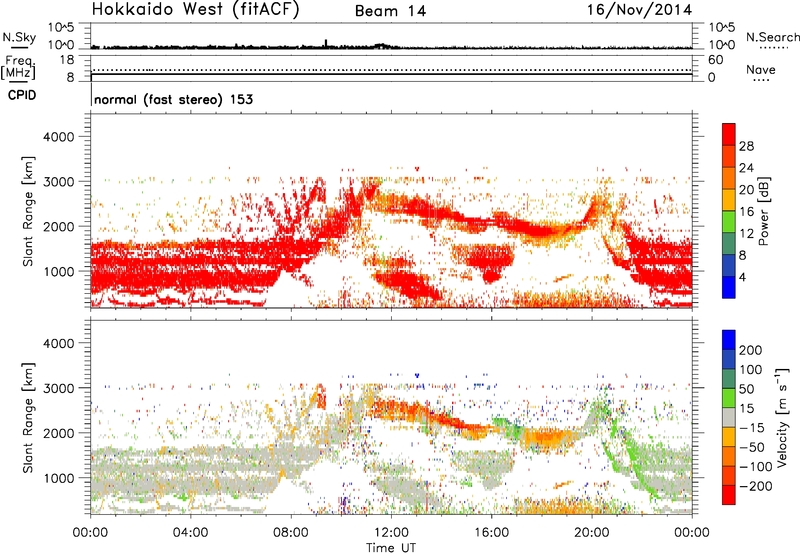Click the "2000" tick of the velocity panel
800x554 pixels.
[58, 434]
